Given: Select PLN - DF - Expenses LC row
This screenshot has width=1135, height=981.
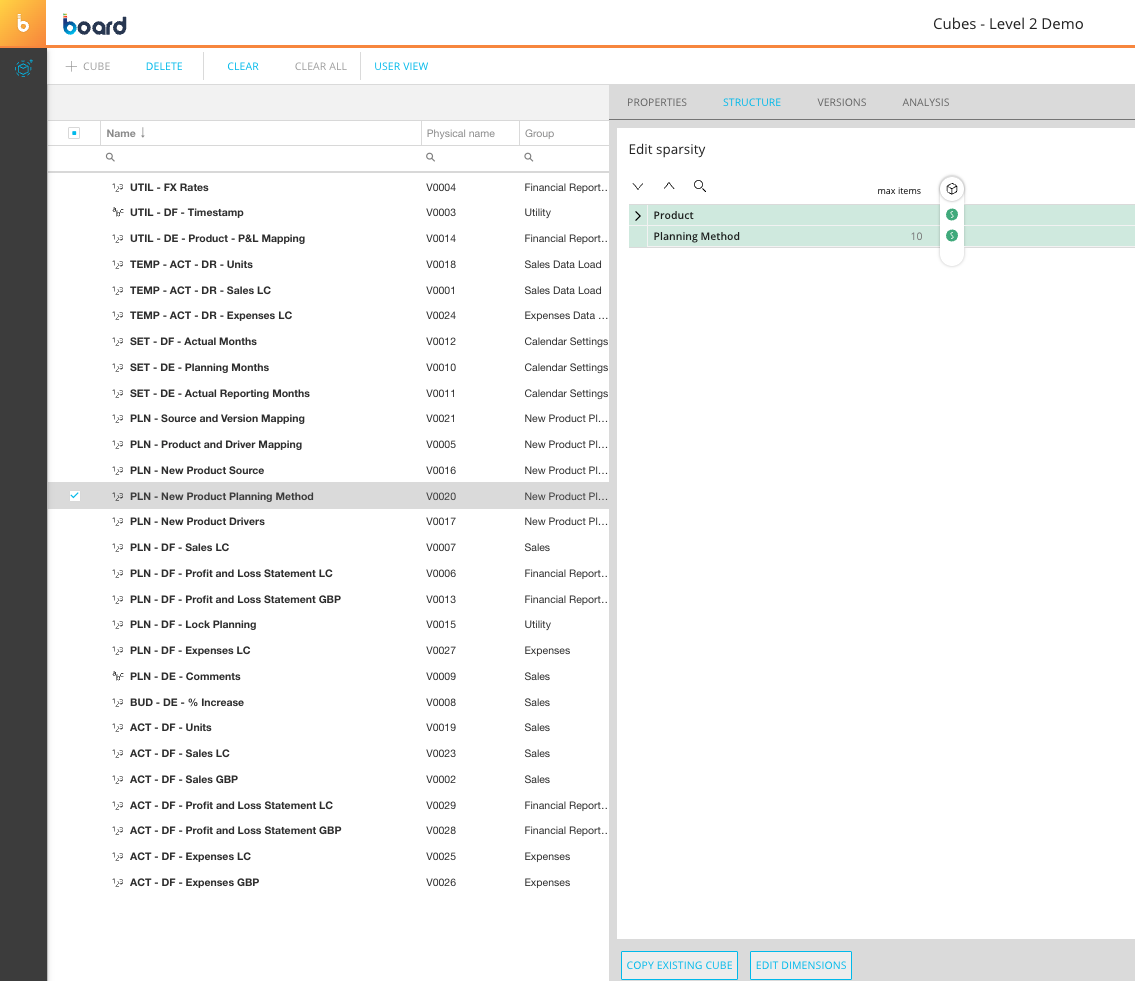Looking at the screenshot, I should point(328,650).
